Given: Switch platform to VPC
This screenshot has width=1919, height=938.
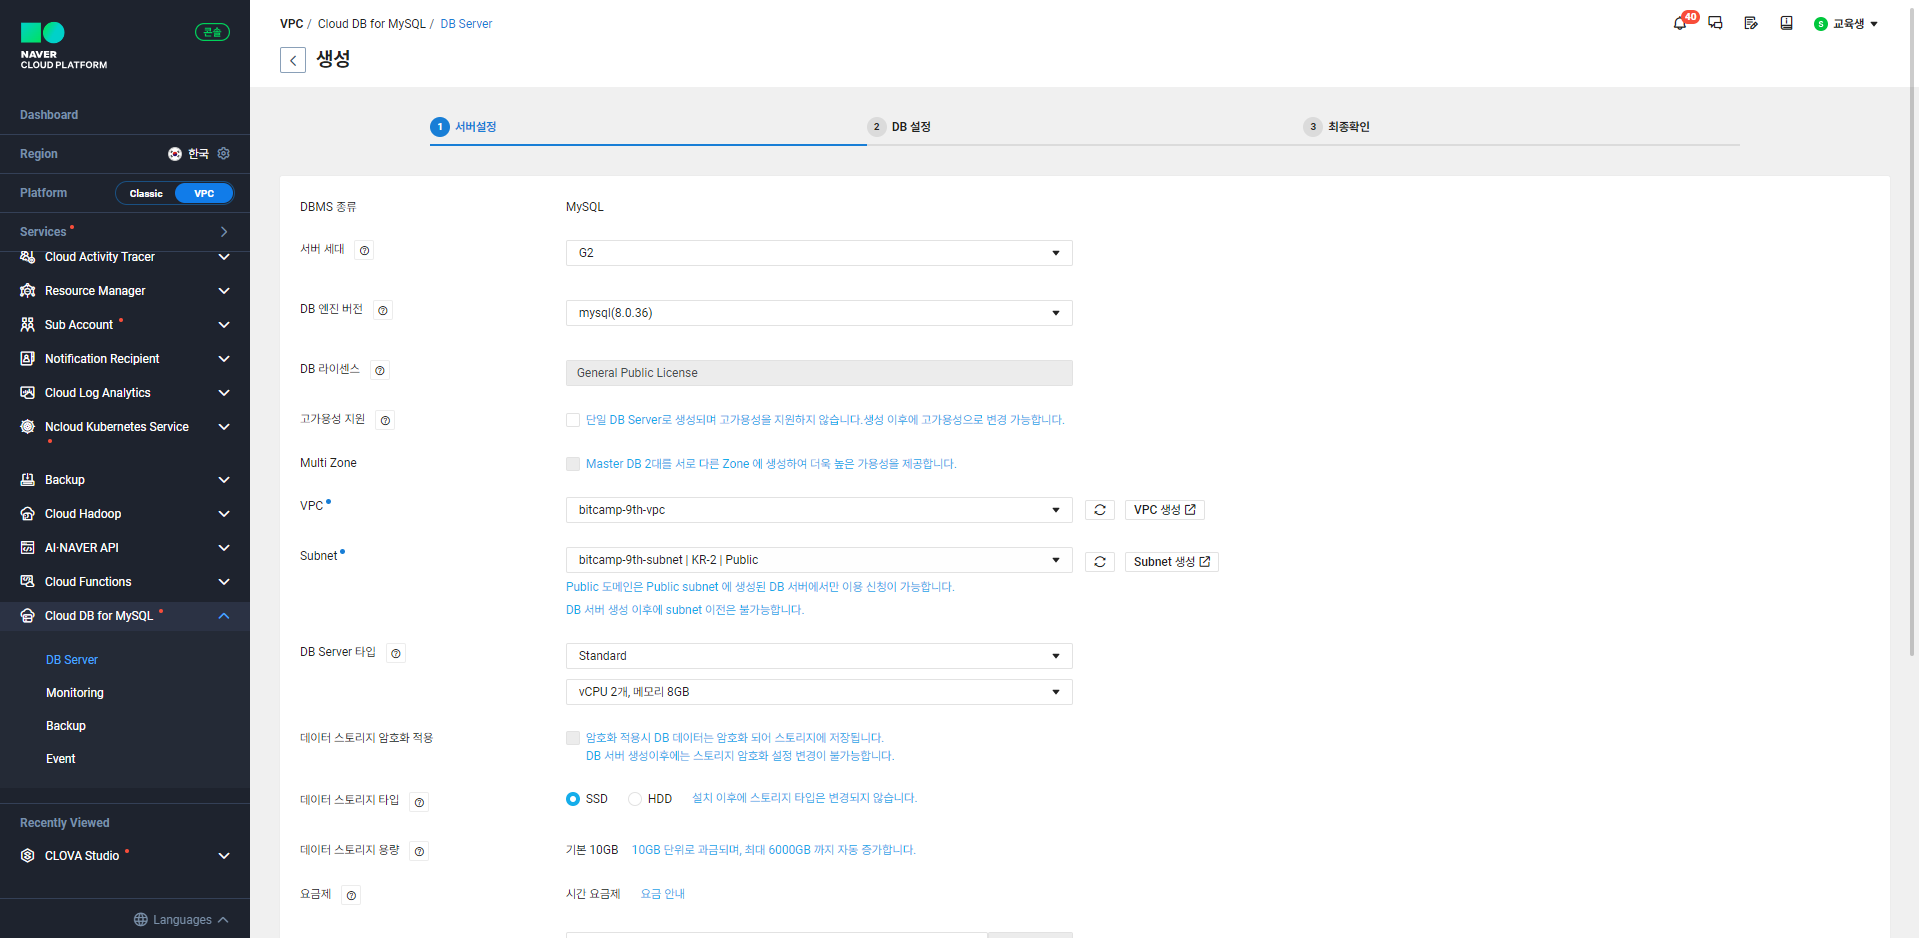Looking at the screenshot, I should (204, 194).
